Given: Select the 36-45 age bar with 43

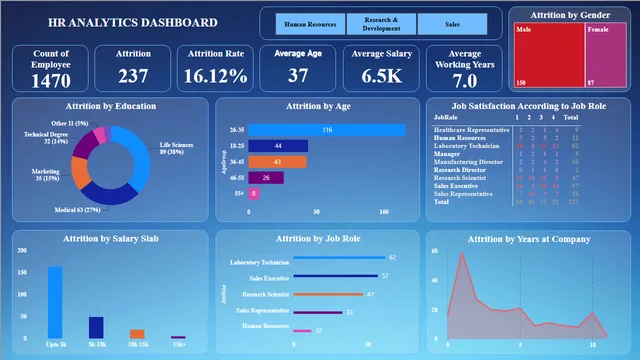Looking at the screenshot, I should [277, 162].
